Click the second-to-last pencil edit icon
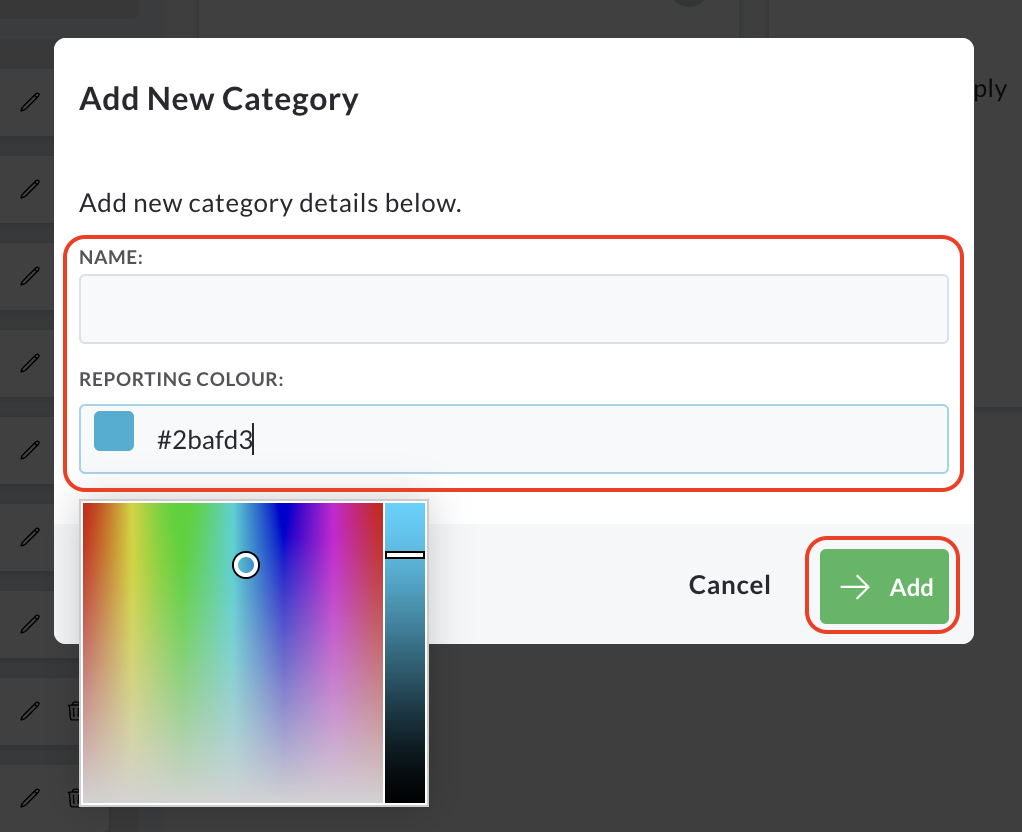Screen dimensions: 1022x832 click(30, 711)
